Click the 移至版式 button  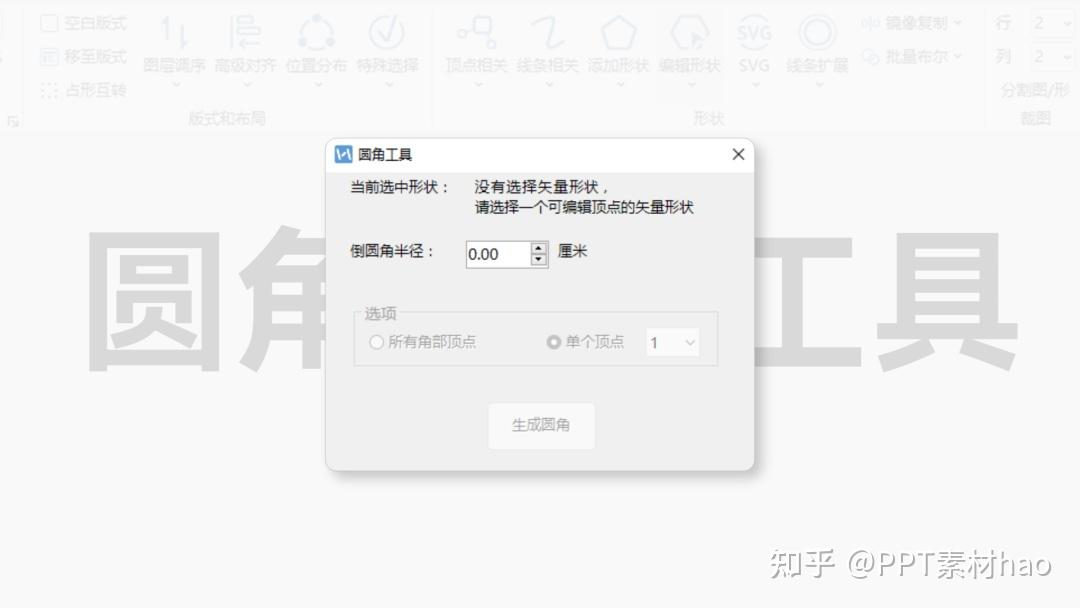click(84, 56)
